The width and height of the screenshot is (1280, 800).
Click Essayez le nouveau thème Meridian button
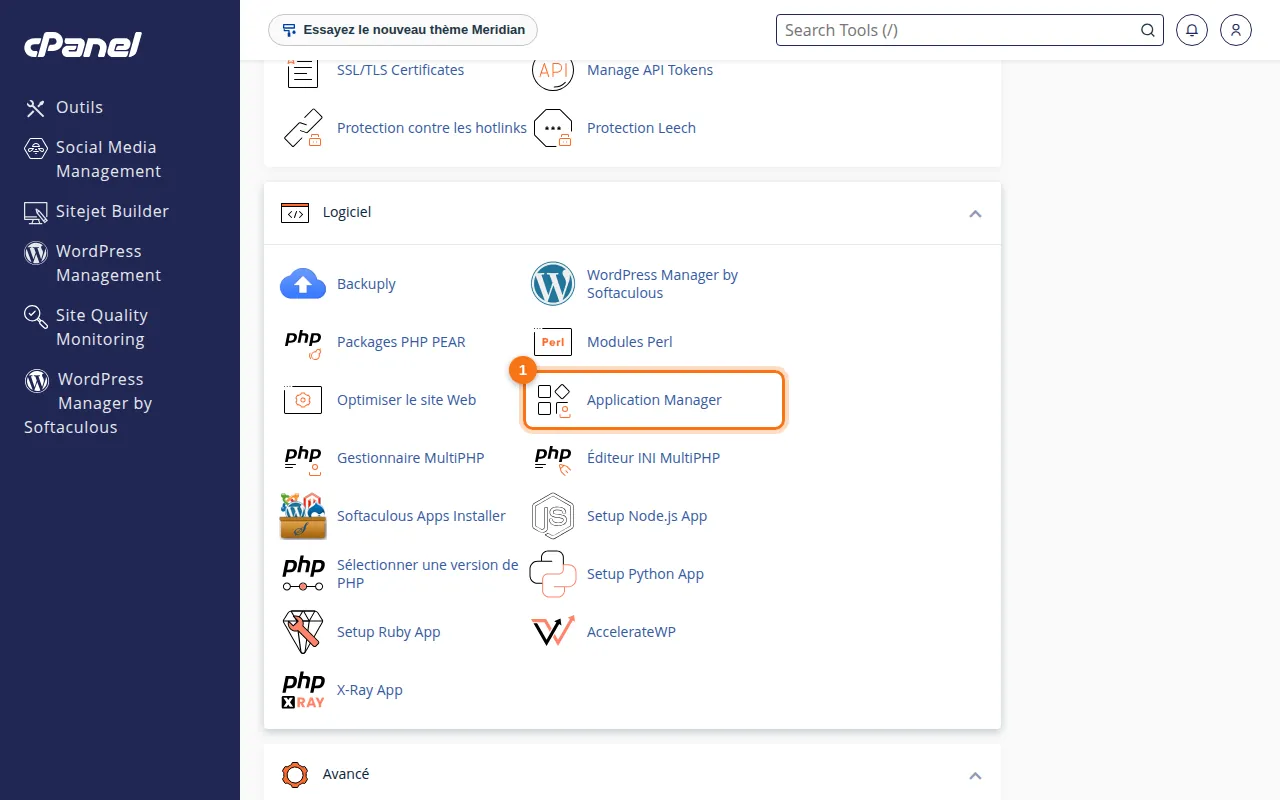click(x=403, y=30)
